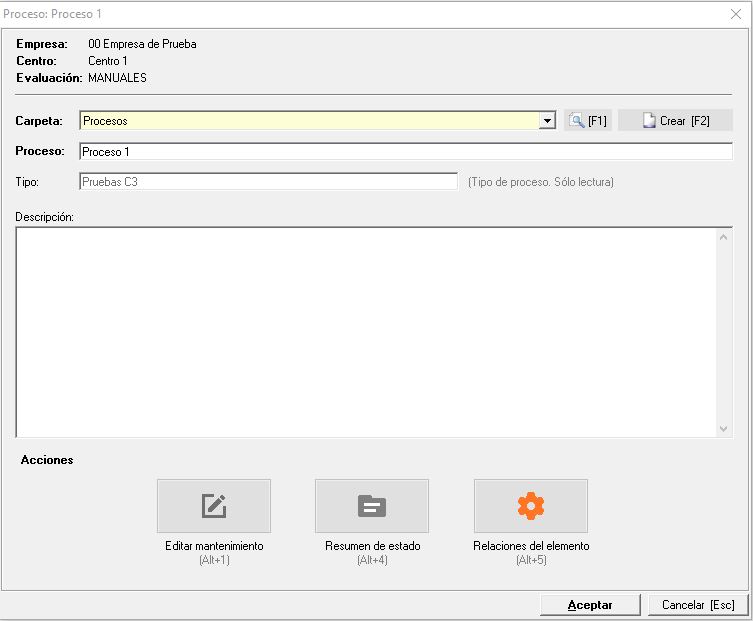Click the "Editar mantenimiento" text label
The image size is (753, 621).
[214, 547]
